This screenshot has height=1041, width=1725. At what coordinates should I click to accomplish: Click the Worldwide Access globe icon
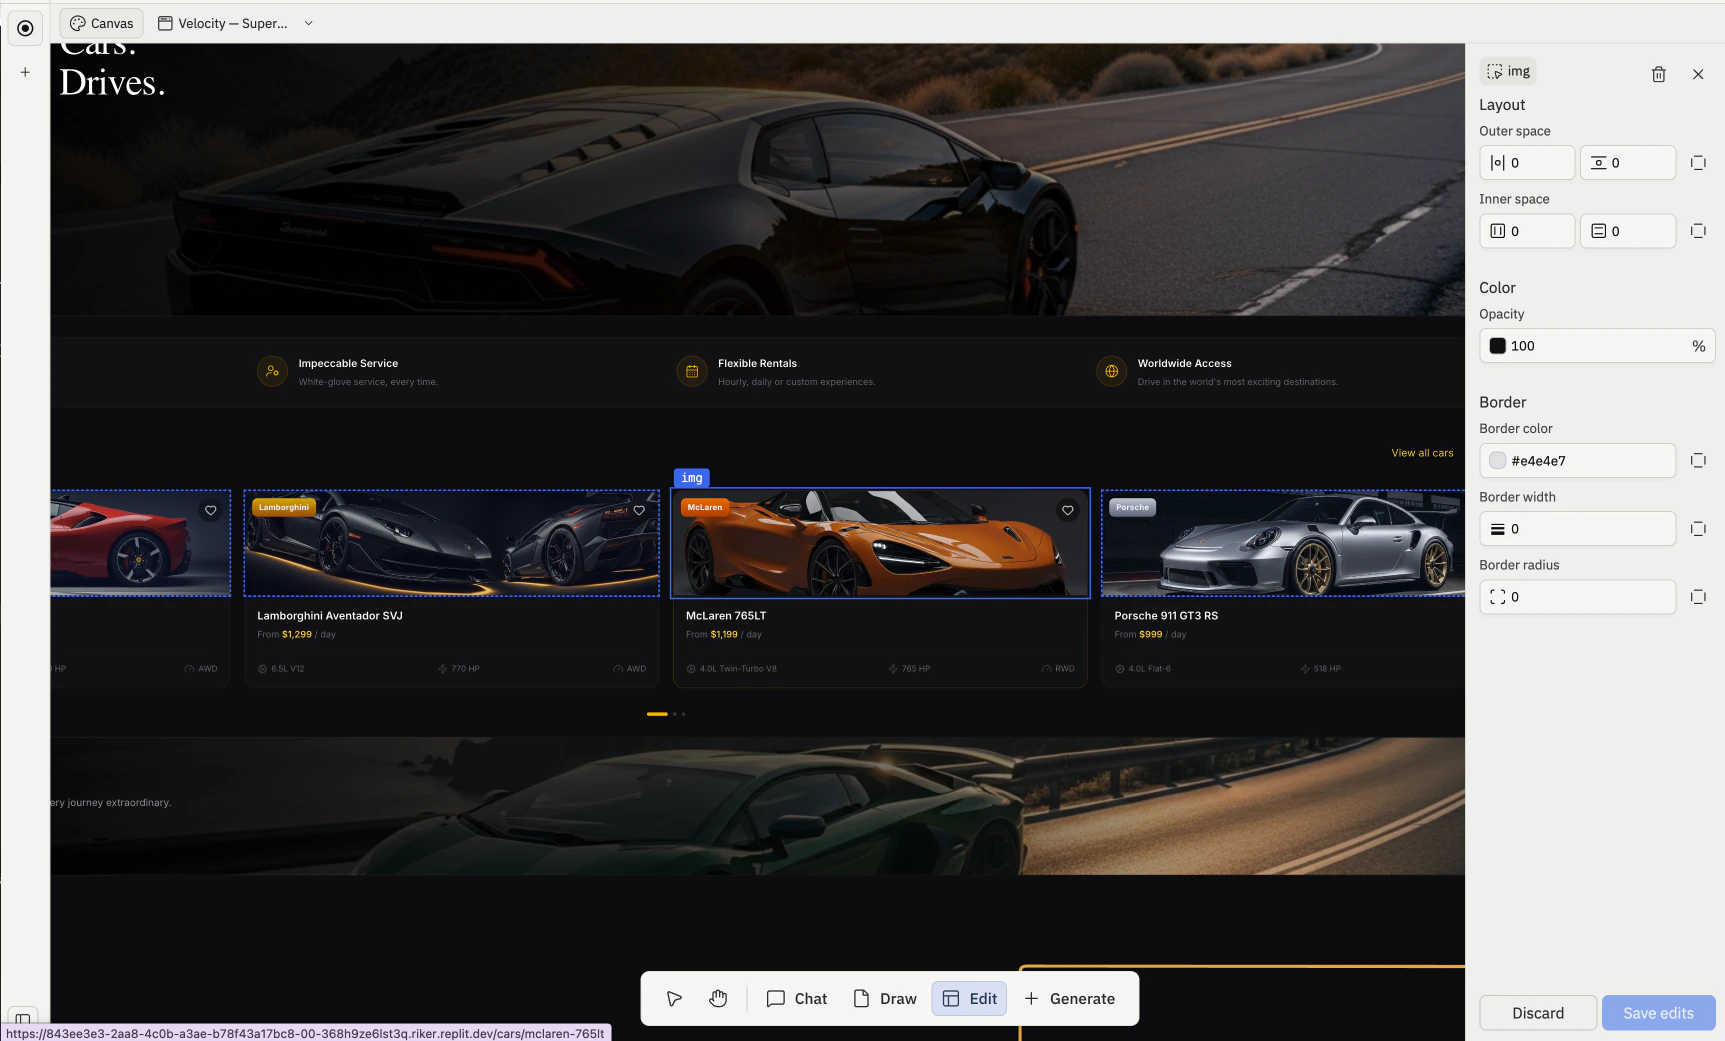click(x=1111, y=371)
